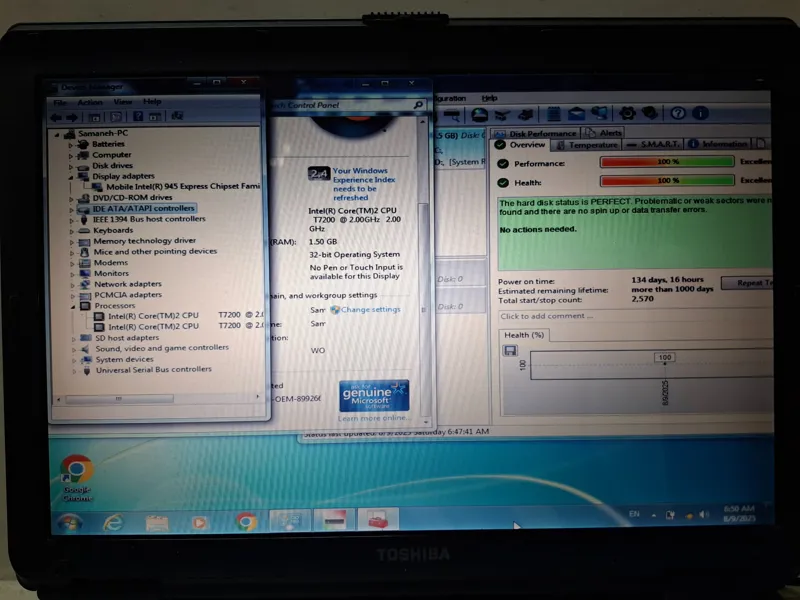Screen dimensions: 800x600
Task: Click the settings gear icon in disk tool
Action: click(x=627, y=113)
